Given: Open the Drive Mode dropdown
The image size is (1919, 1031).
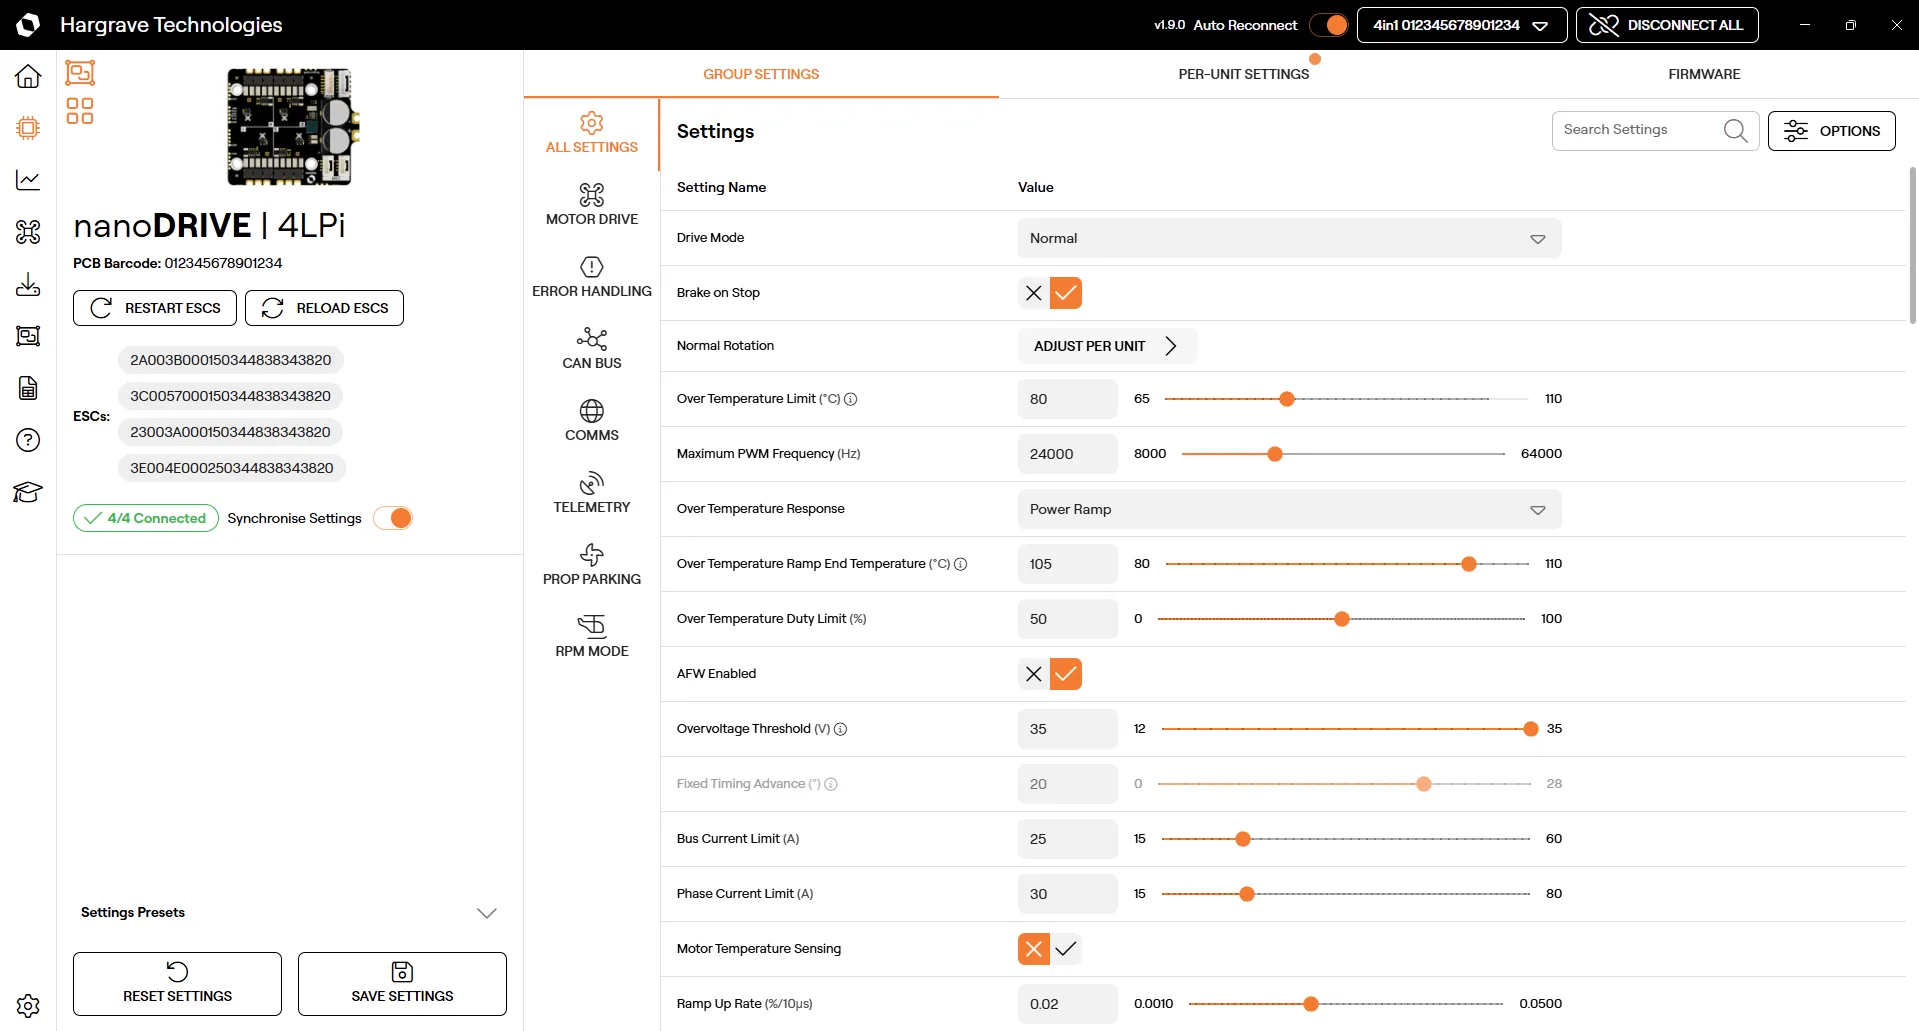Looking at the screenshot, I should 1289,238.
